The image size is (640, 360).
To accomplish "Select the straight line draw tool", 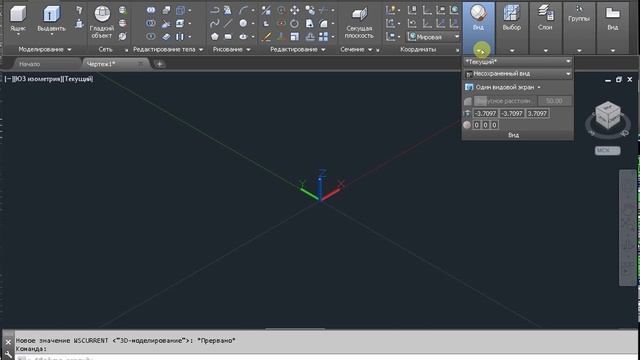I will [228, 23].
